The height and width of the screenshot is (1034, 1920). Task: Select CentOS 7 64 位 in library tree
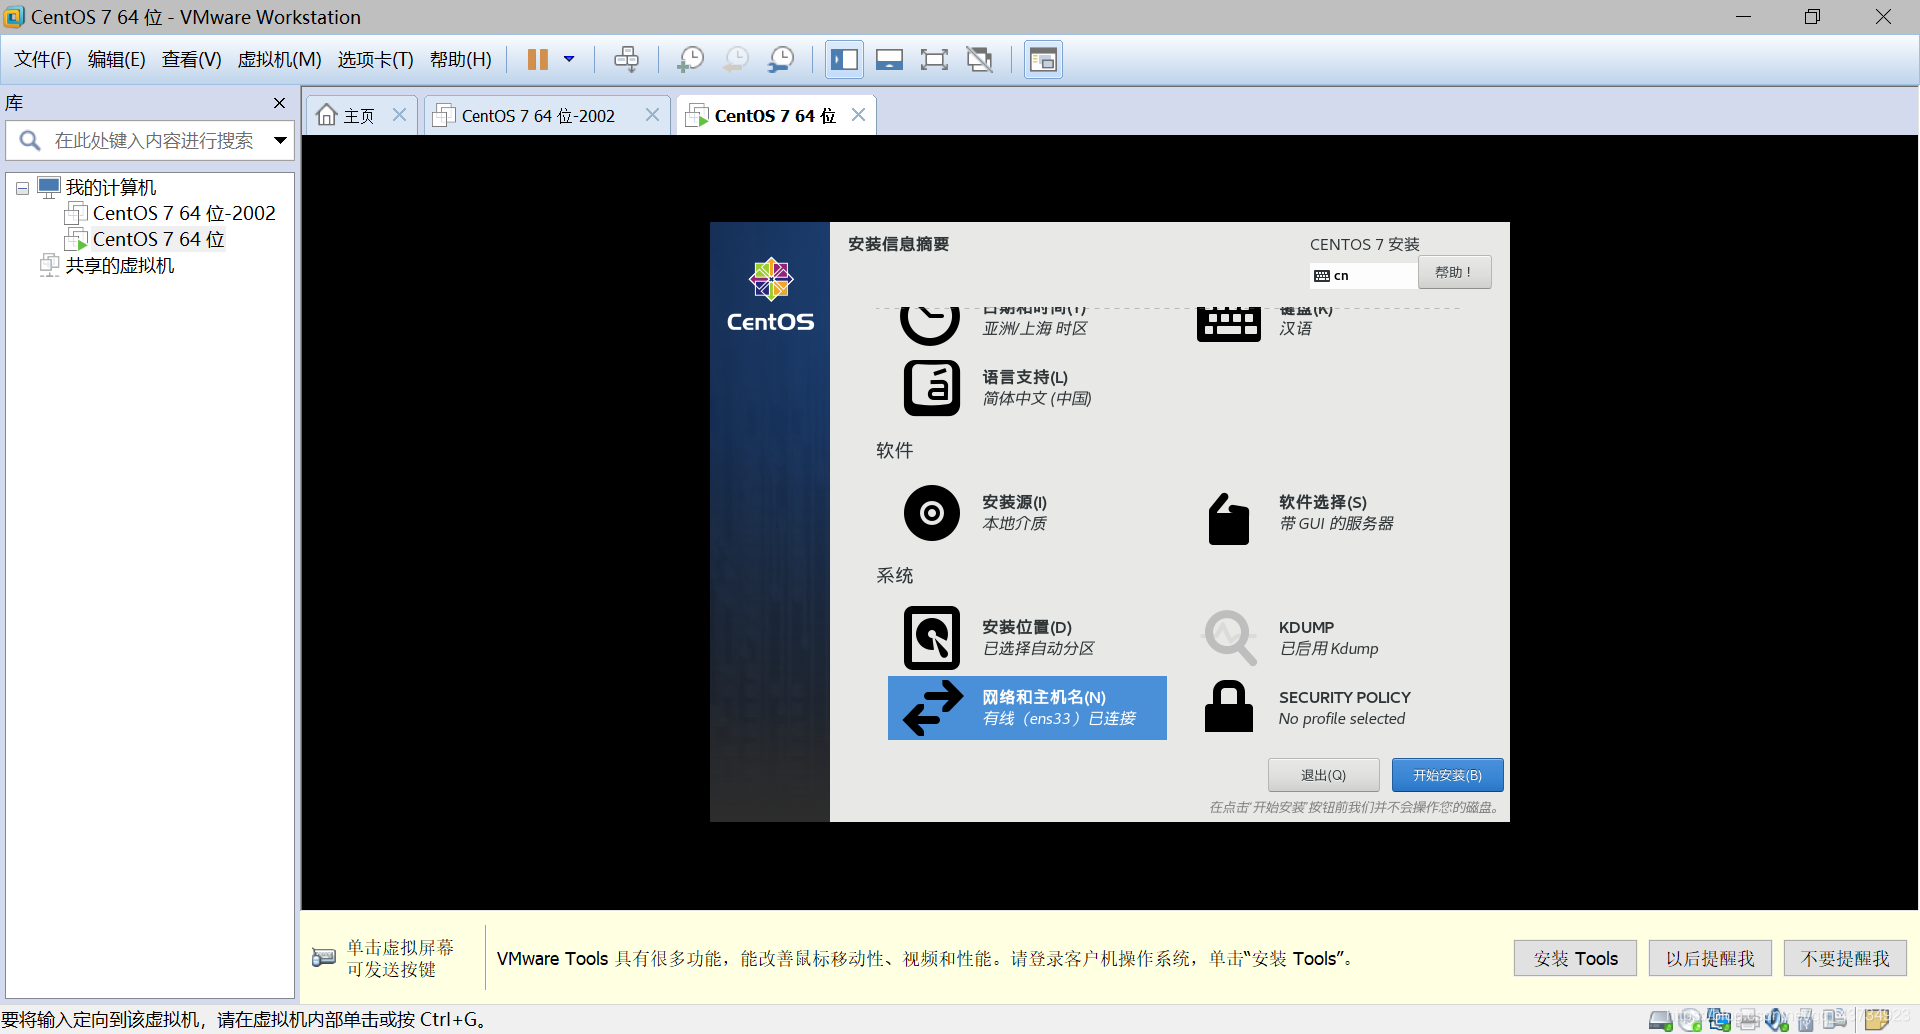pos(158,239)
